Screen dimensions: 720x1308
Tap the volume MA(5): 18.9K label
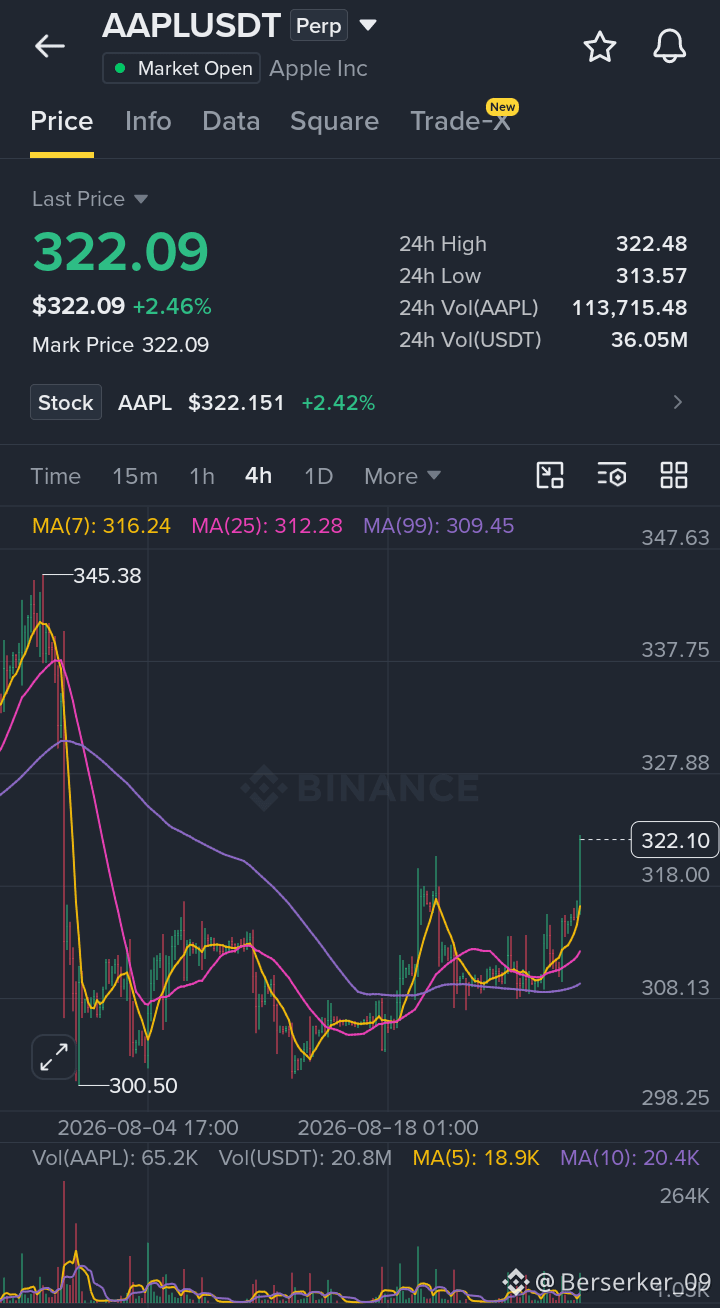476,1158
